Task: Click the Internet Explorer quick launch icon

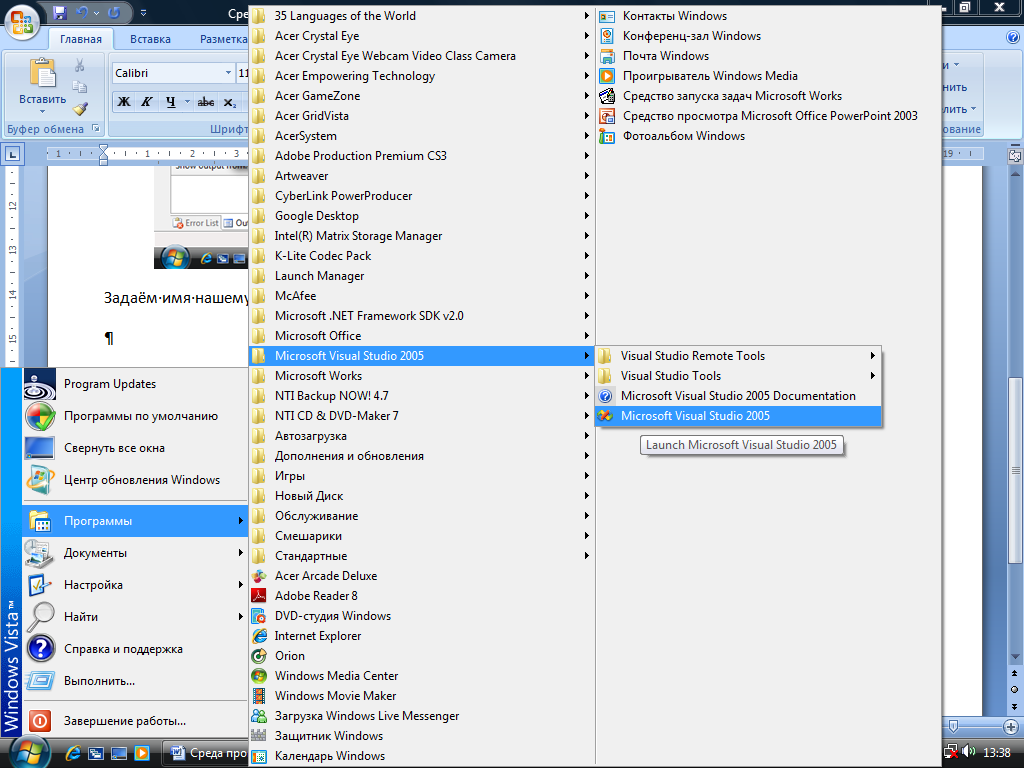Action: (73, 753)
